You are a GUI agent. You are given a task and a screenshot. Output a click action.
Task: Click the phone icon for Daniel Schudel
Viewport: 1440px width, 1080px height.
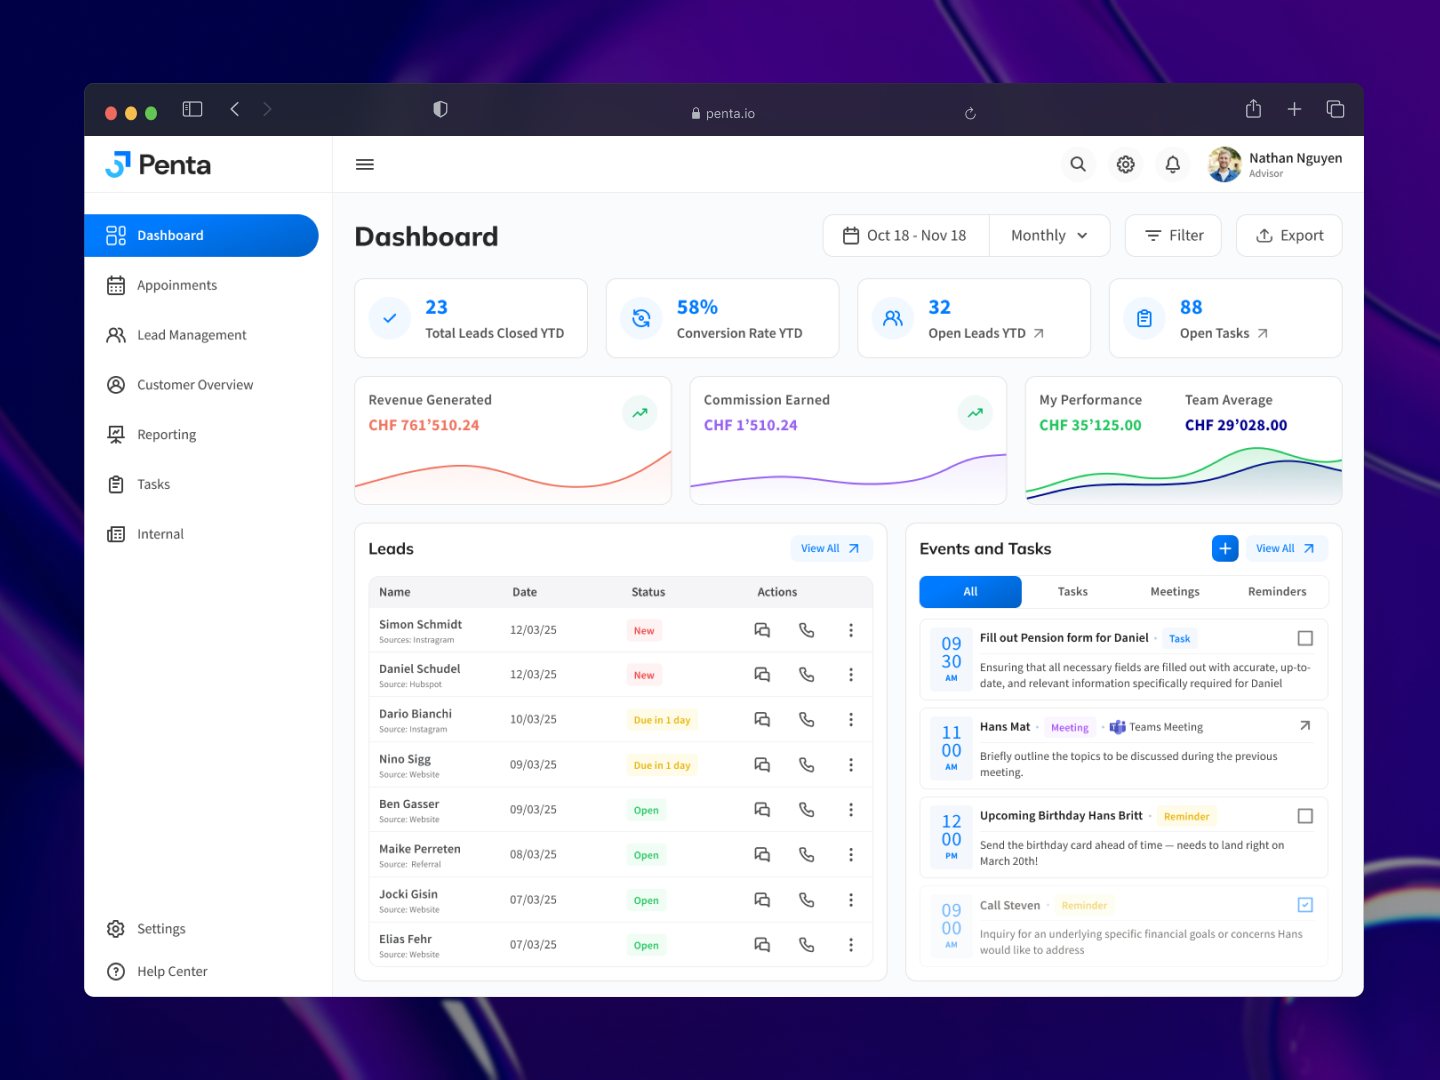tap(806, 674)
